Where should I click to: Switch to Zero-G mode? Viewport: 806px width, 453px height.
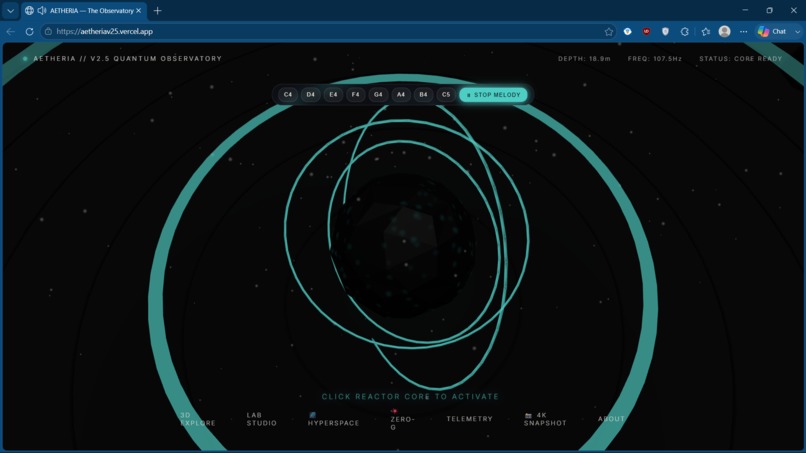pos(402,420)
